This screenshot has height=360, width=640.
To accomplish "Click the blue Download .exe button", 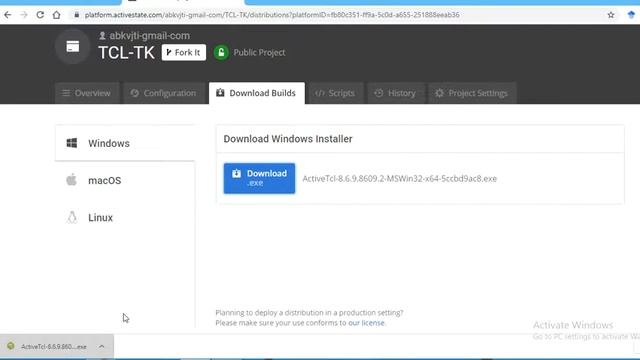I will click(x=259, y=178).
